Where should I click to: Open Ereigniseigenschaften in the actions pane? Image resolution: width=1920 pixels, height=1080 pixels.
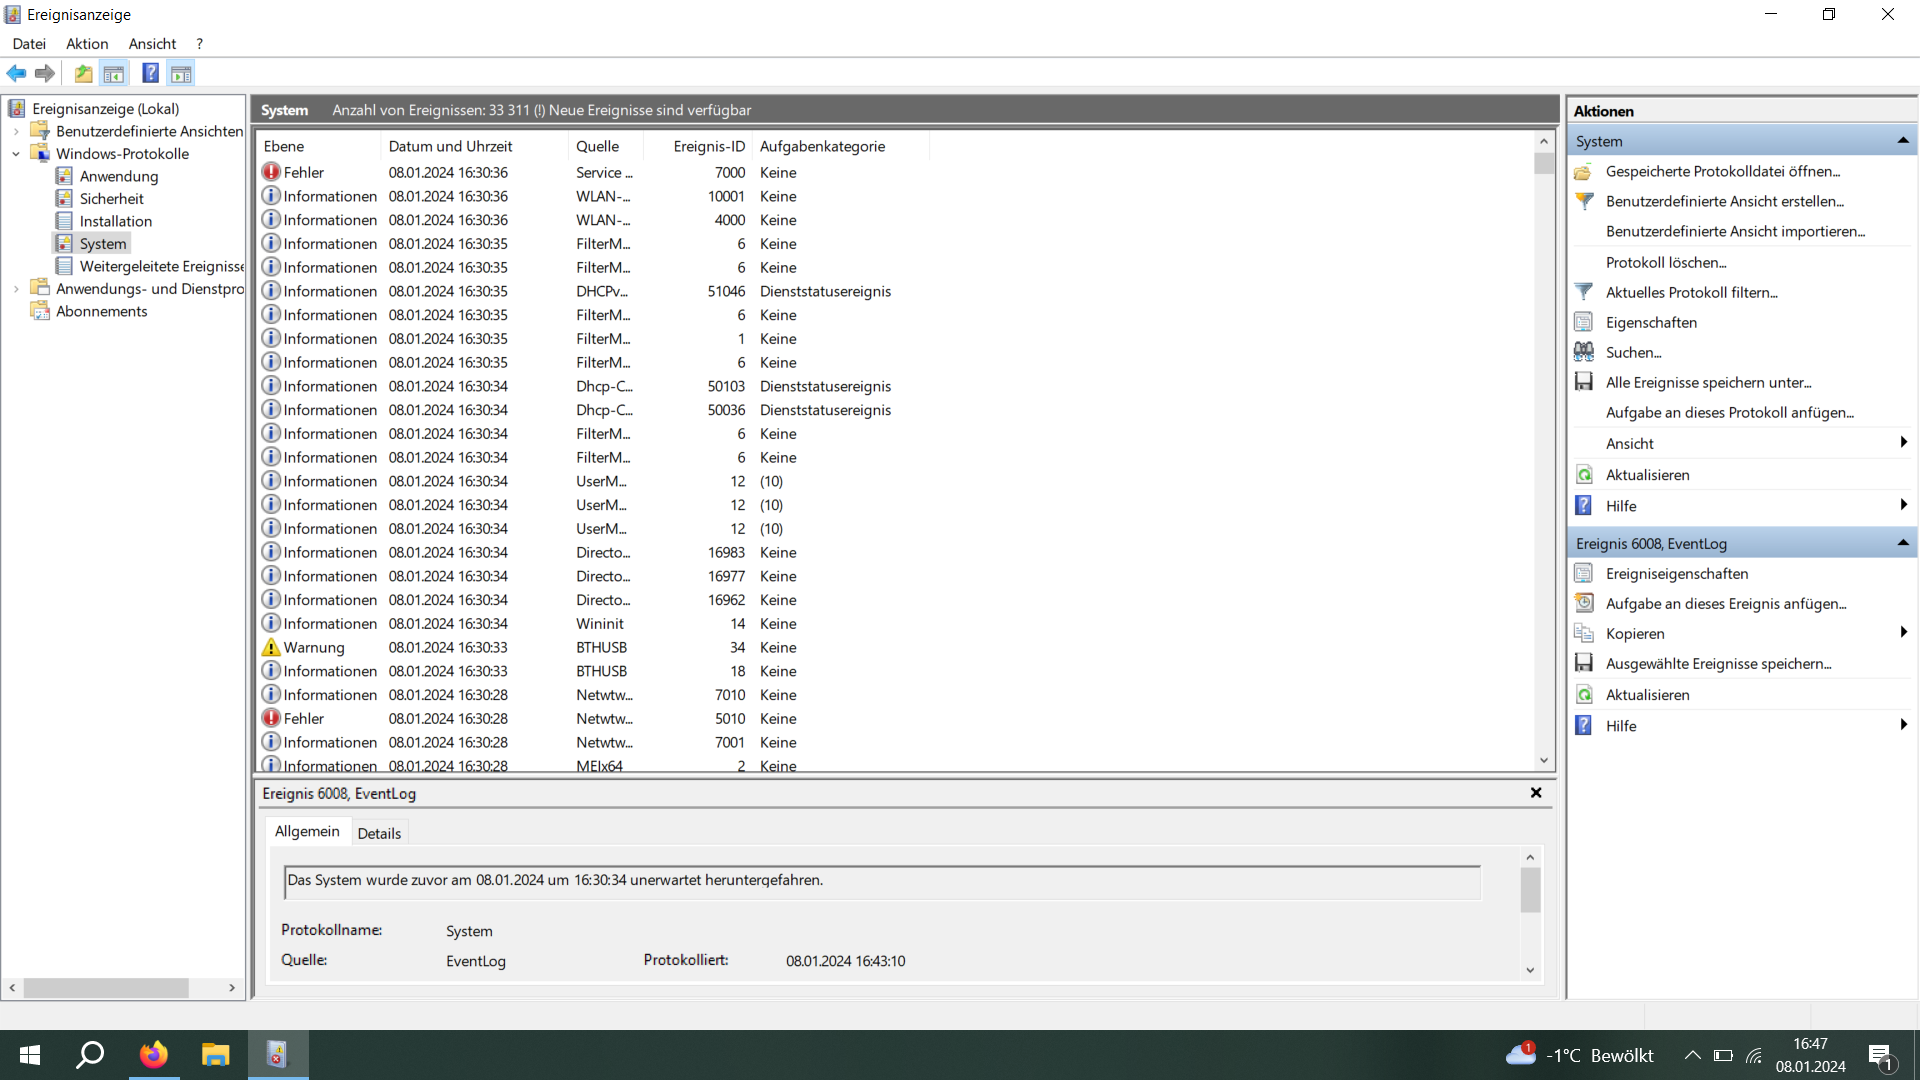click(x=1676, y=573)
